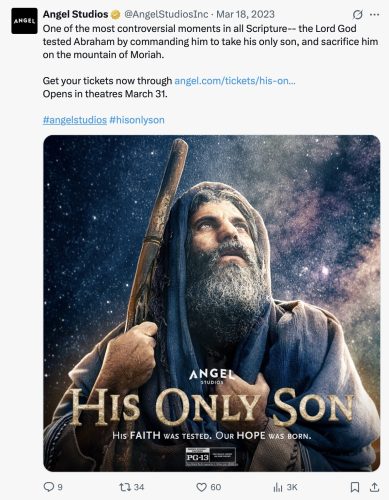The image size is (389, 500).
Task: Open the @AngelStudiosInc handle
Action: [166, 14]
